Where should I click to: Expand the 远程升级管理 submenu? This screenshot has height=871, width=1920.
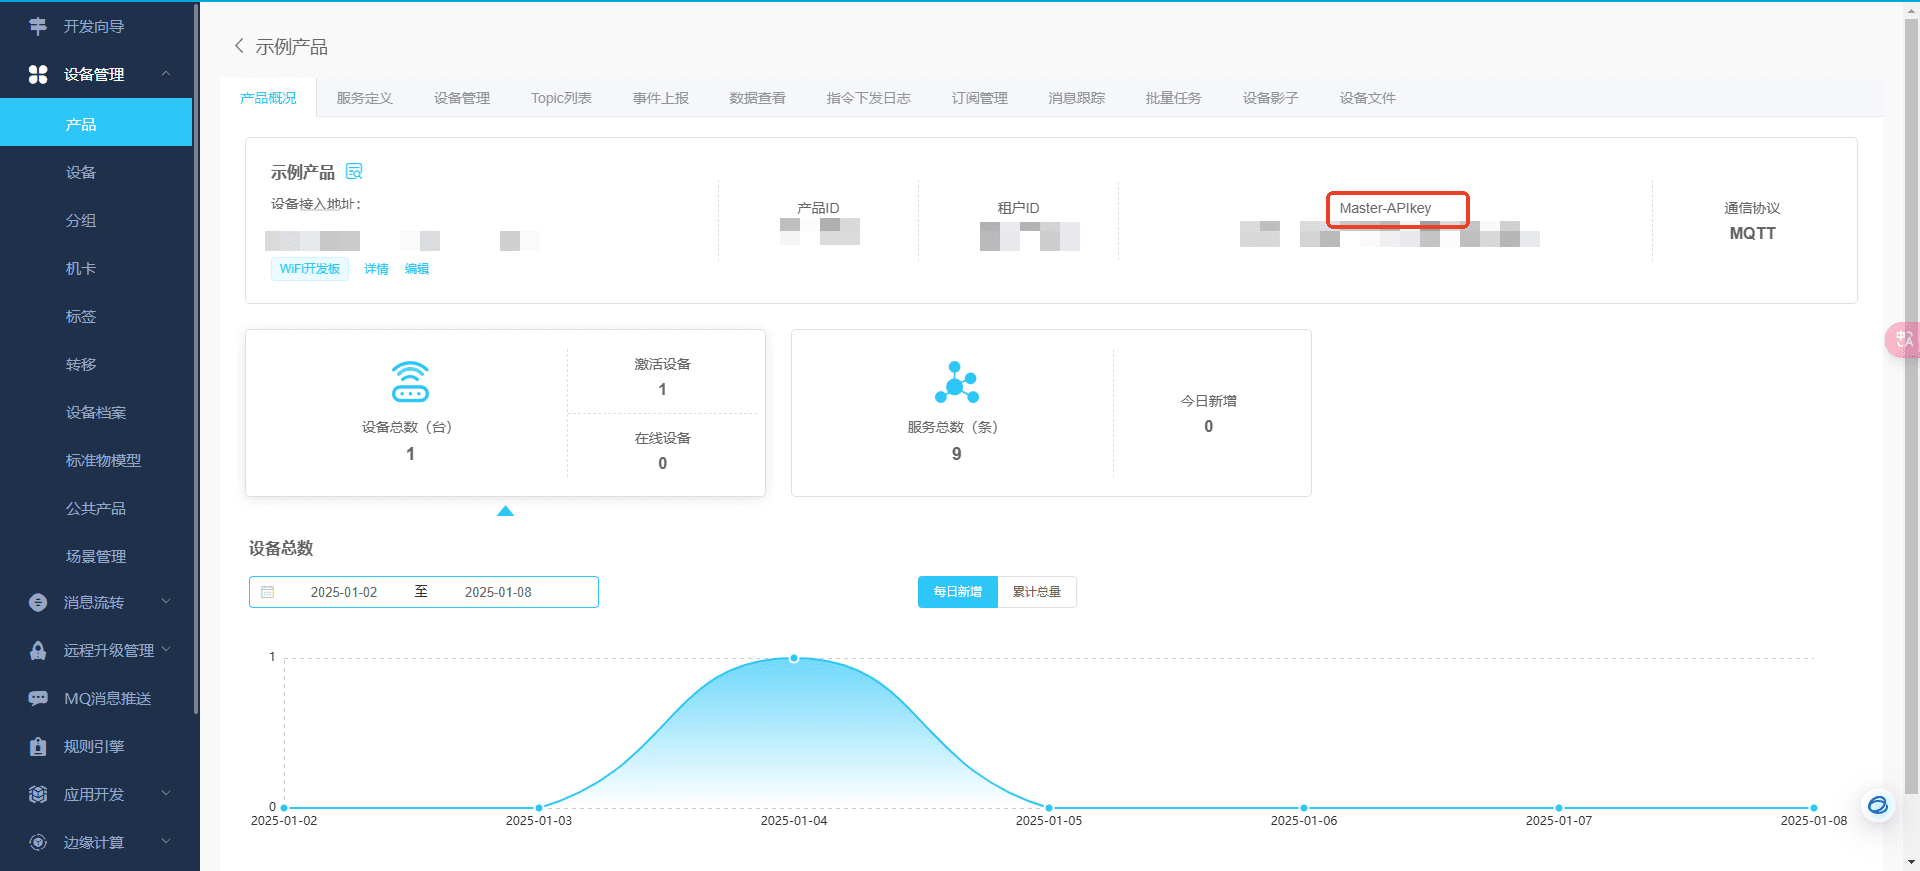[166, 650]
